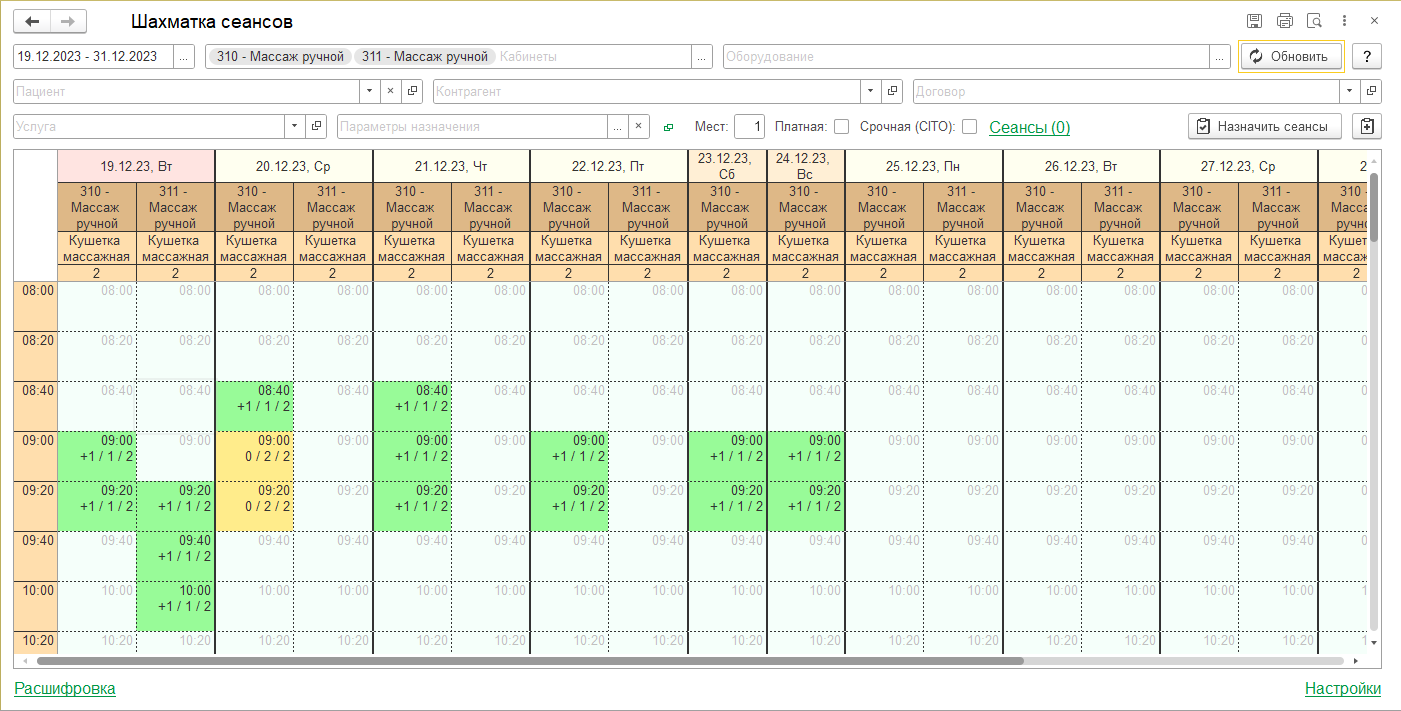Open the Услуга dropdown arrow
Viewport: 1401px width, 711px height.
click(294, 127)
